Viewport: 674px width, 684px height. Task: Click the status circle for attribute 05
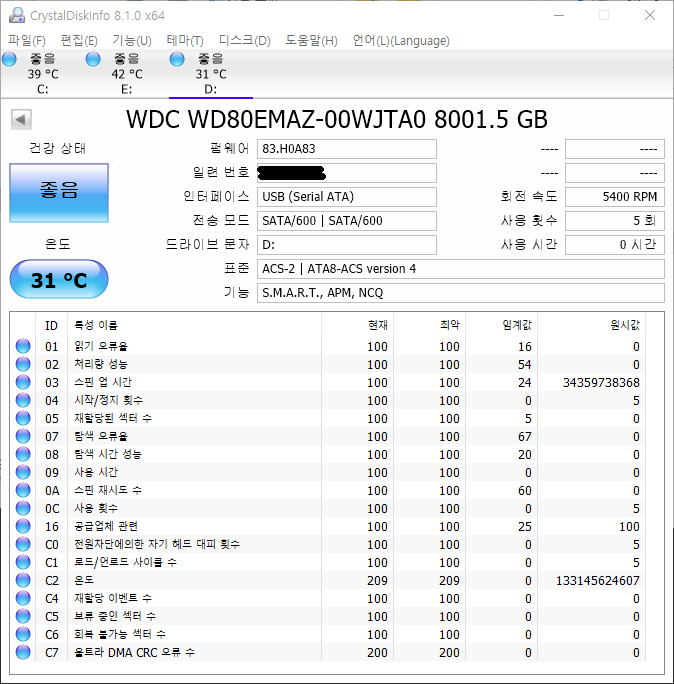coord(23,418)
